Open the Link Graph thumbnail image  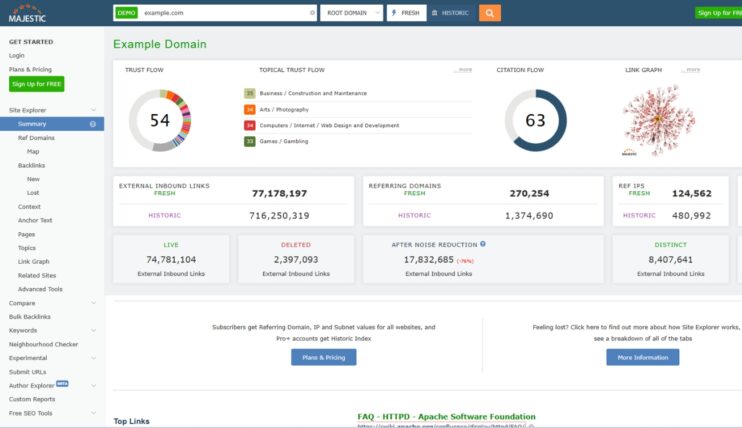[x=650, y=118]
